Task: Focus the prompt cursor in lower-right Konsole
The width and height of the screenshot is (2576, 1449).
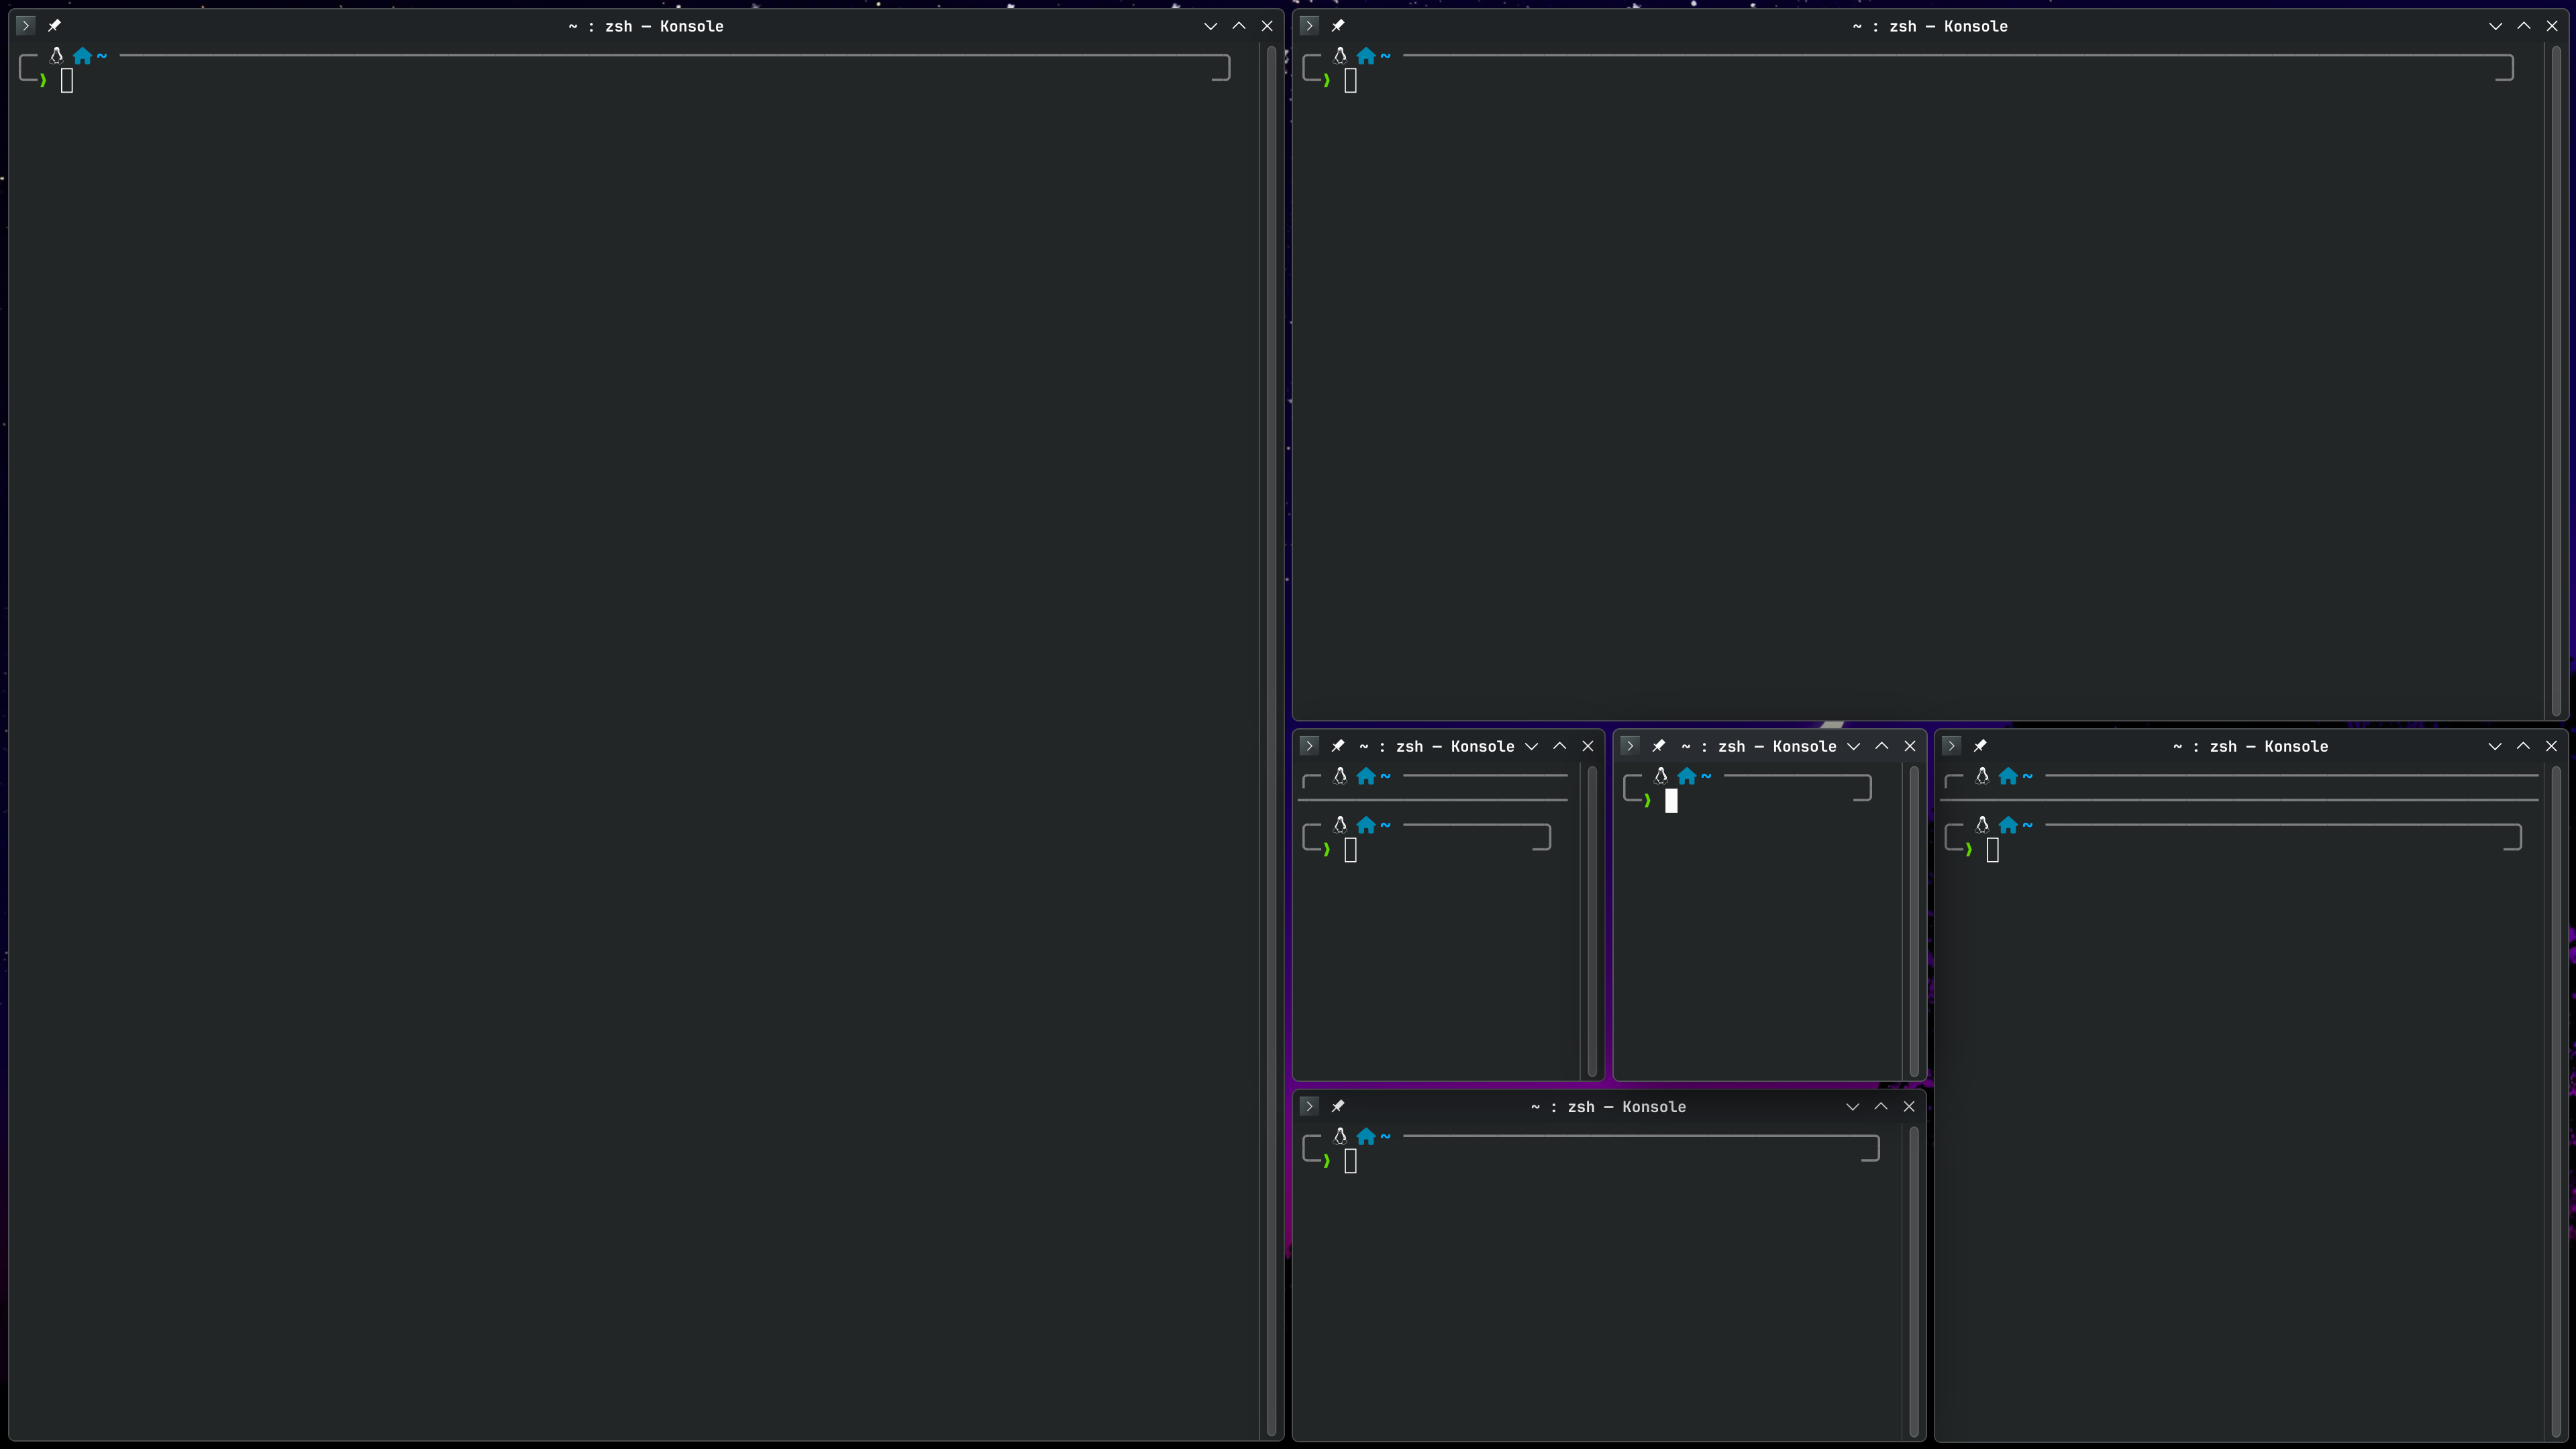Action: click(1993, 850)
